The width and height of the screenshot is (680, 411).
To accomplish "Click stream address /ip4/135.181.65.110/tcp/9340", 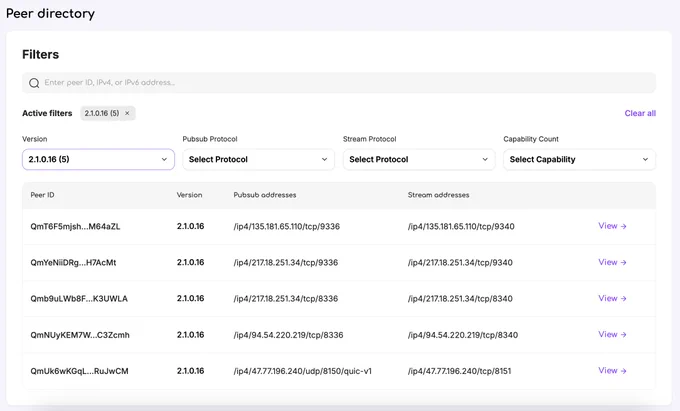I will [461, 226].
